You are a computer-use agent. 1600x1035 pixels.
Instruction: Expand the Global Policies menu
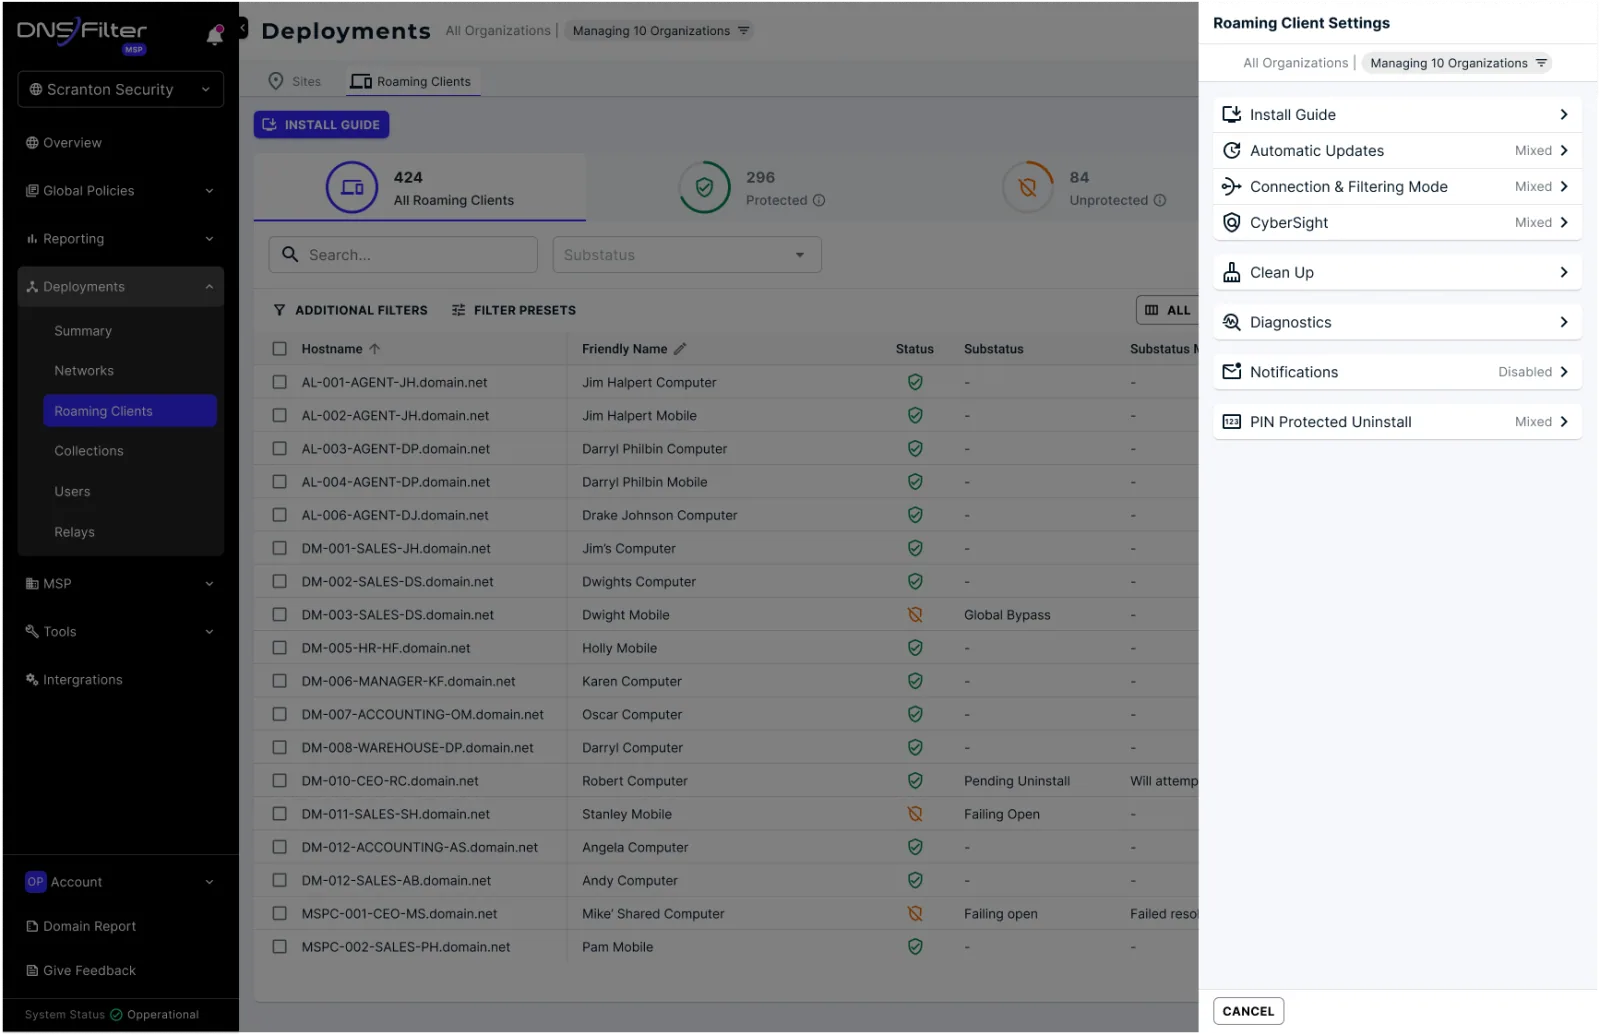click(120, 191)
